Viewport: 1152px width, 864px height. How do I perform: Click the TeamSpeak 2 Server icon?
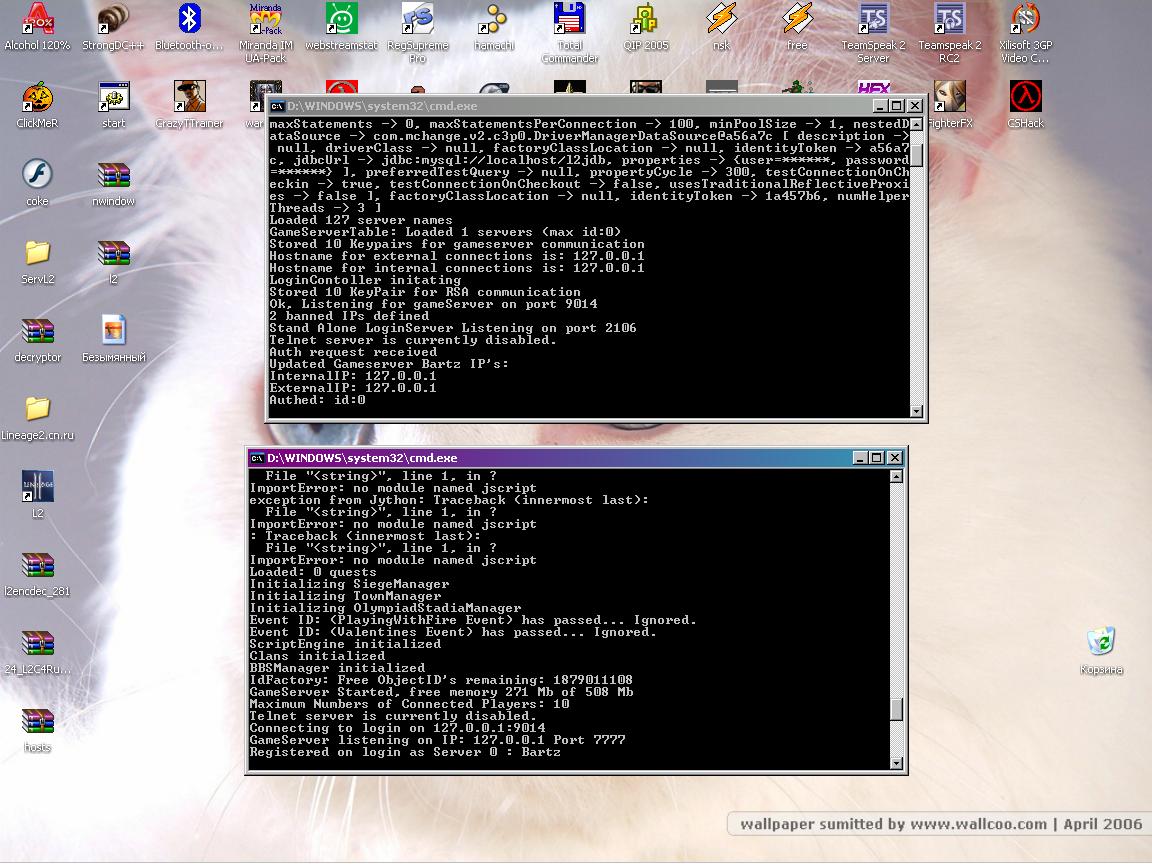coord(873,20)
